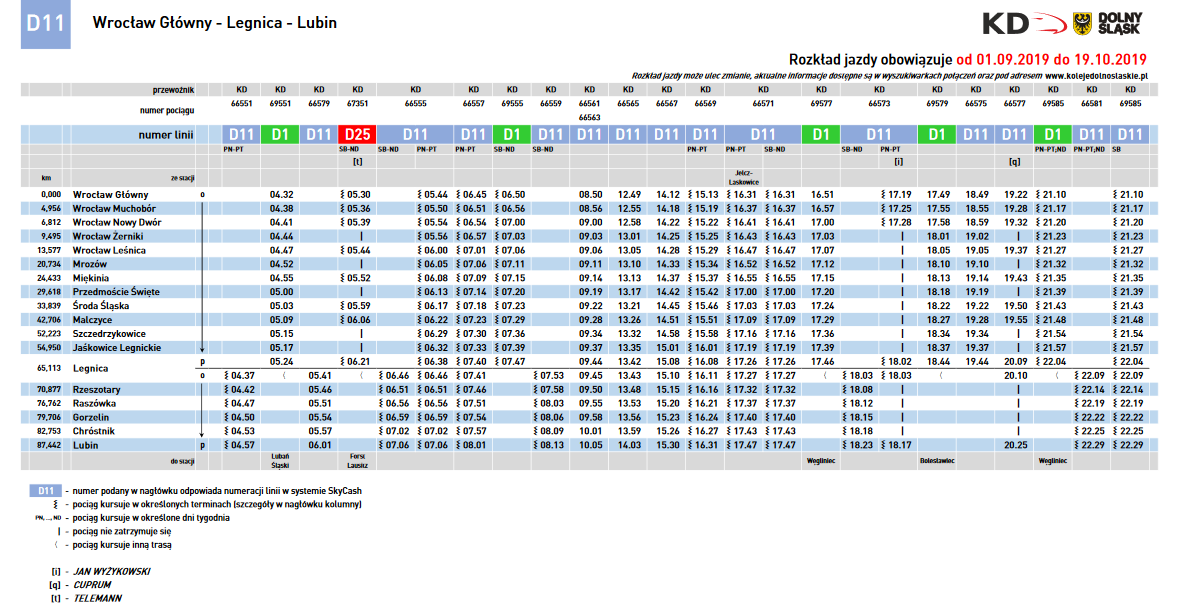Screen dimensions: 1183x611
Task: Click the KD logo in the header
Action: tap(1020, 23)
